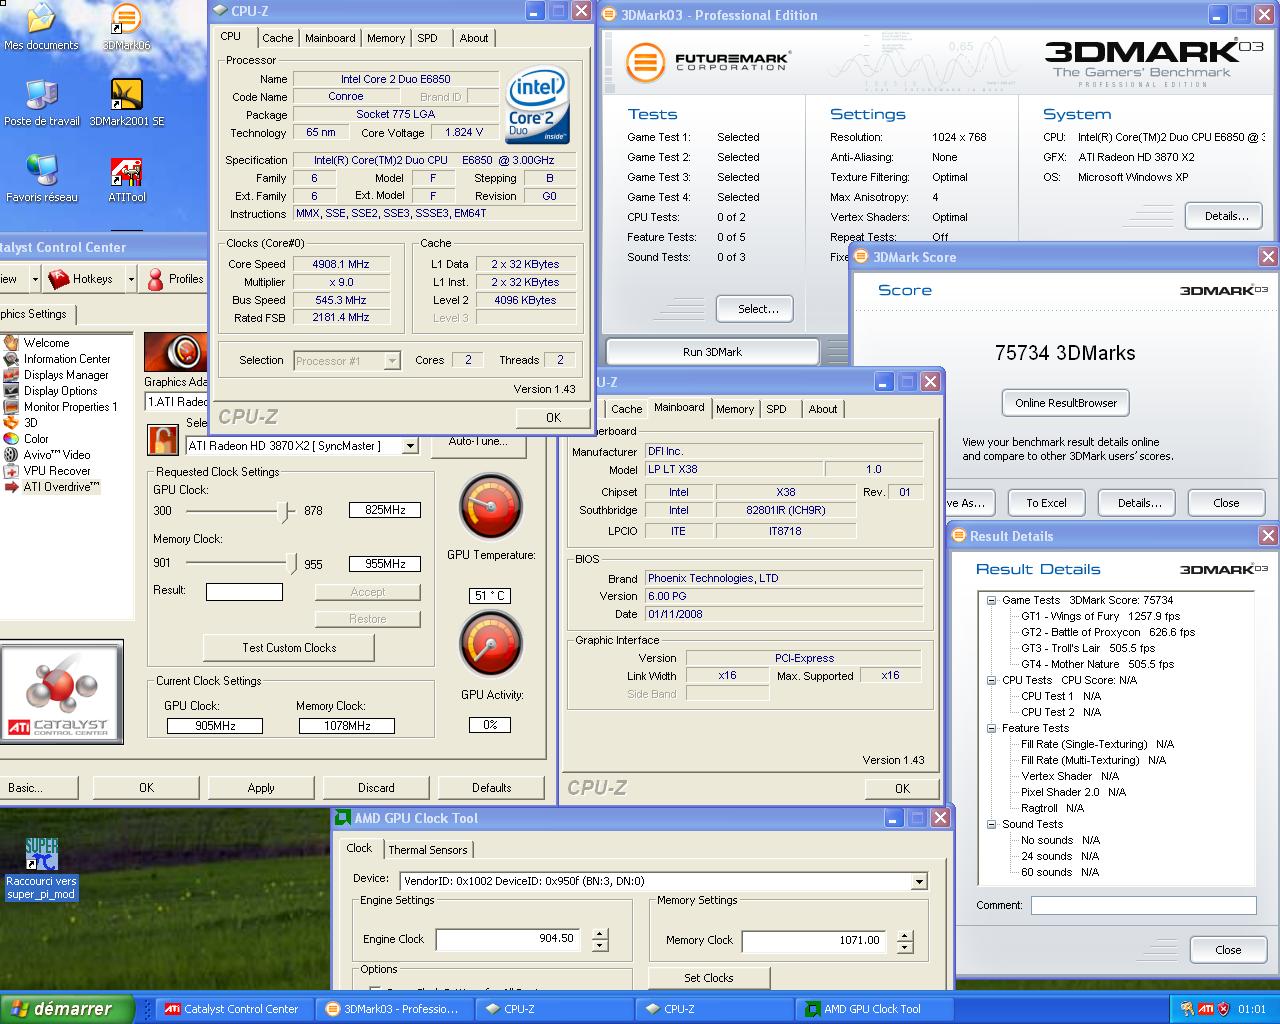The height and width of the screenshot is (1024, 1280).
Task: Switch to AMD GPU Clock Tool taskbar item
Action: tap(875, 1009)
